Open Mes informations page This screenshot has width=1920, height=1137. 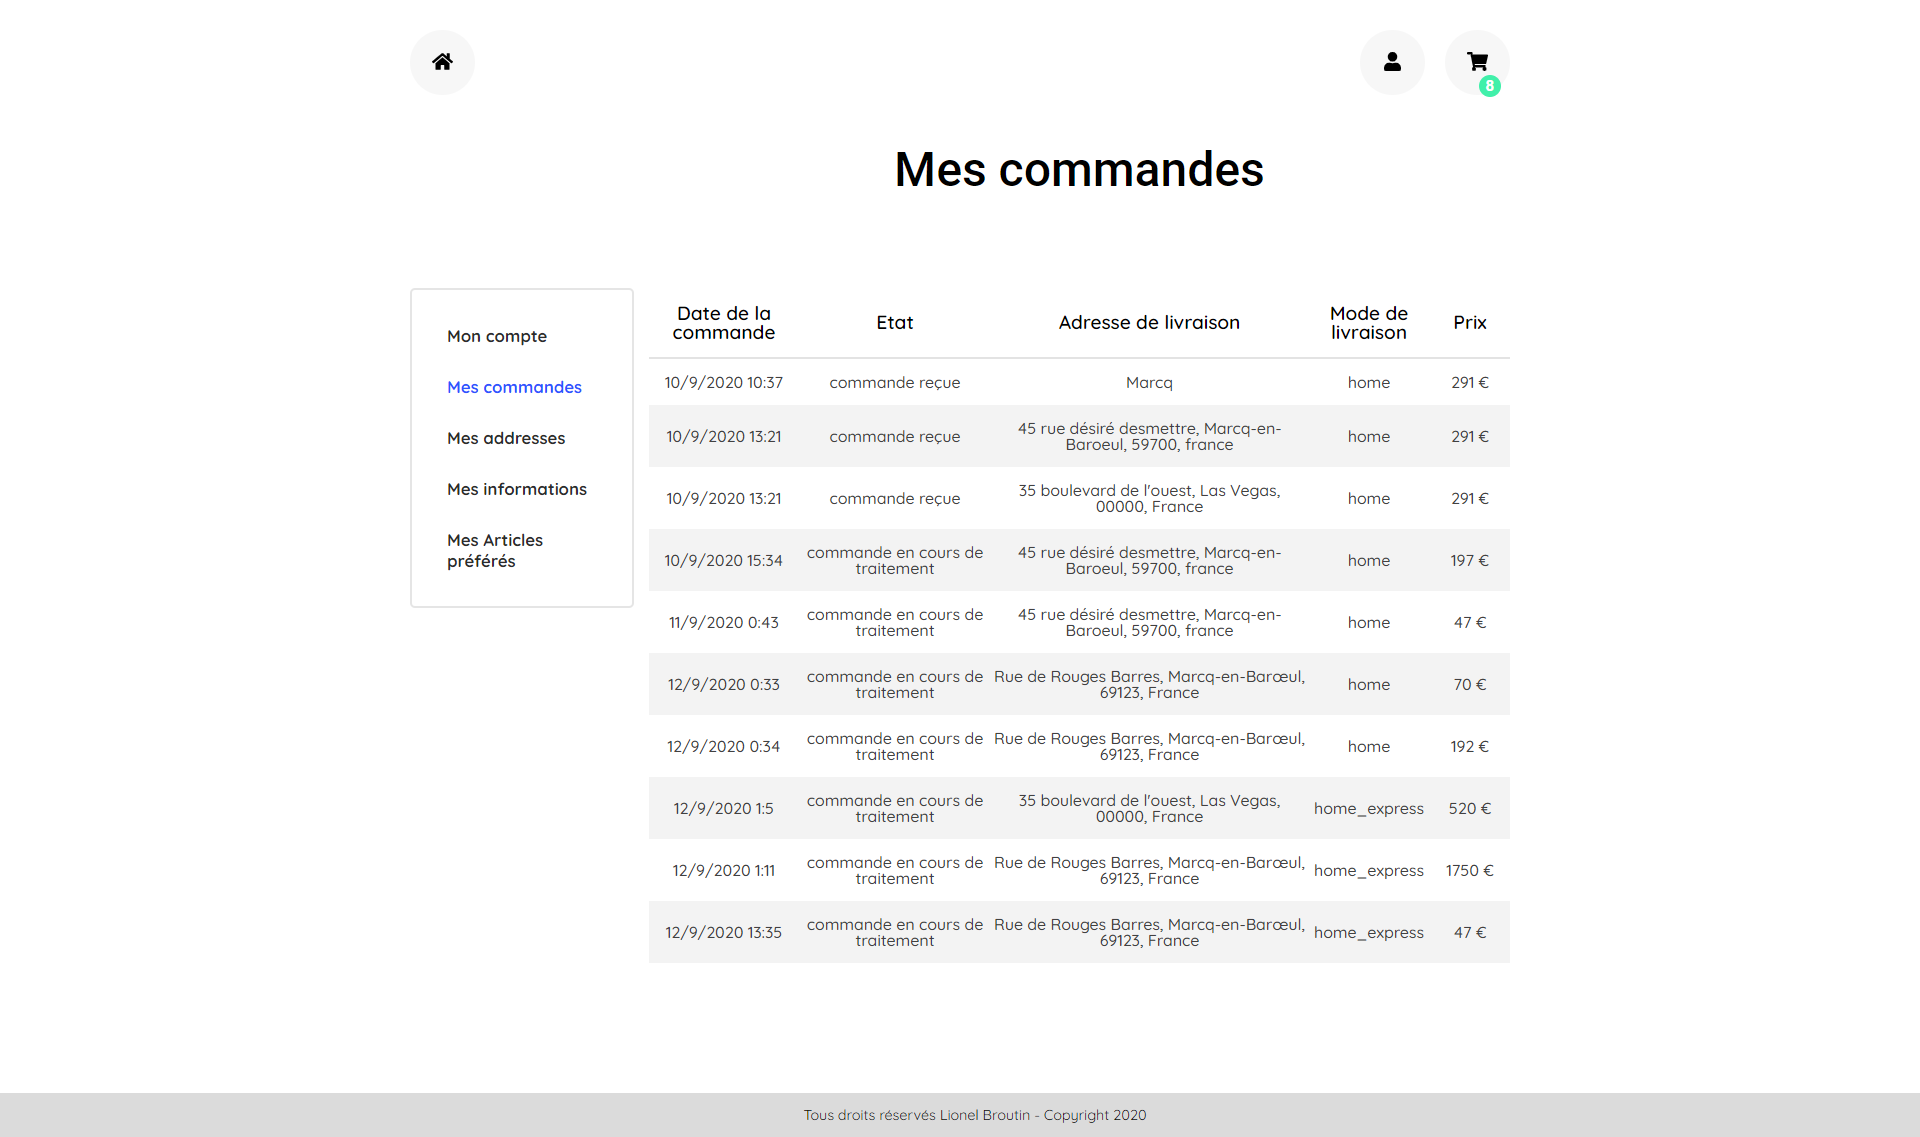[x=516, y=489]
